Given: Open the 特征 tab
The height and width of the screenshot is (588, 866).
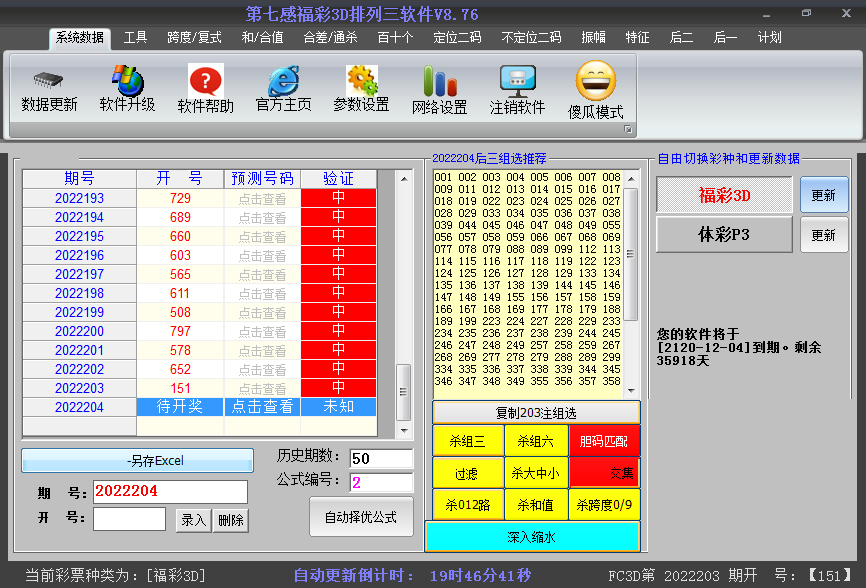Looking at the screenshot, I should pos(637,38).
